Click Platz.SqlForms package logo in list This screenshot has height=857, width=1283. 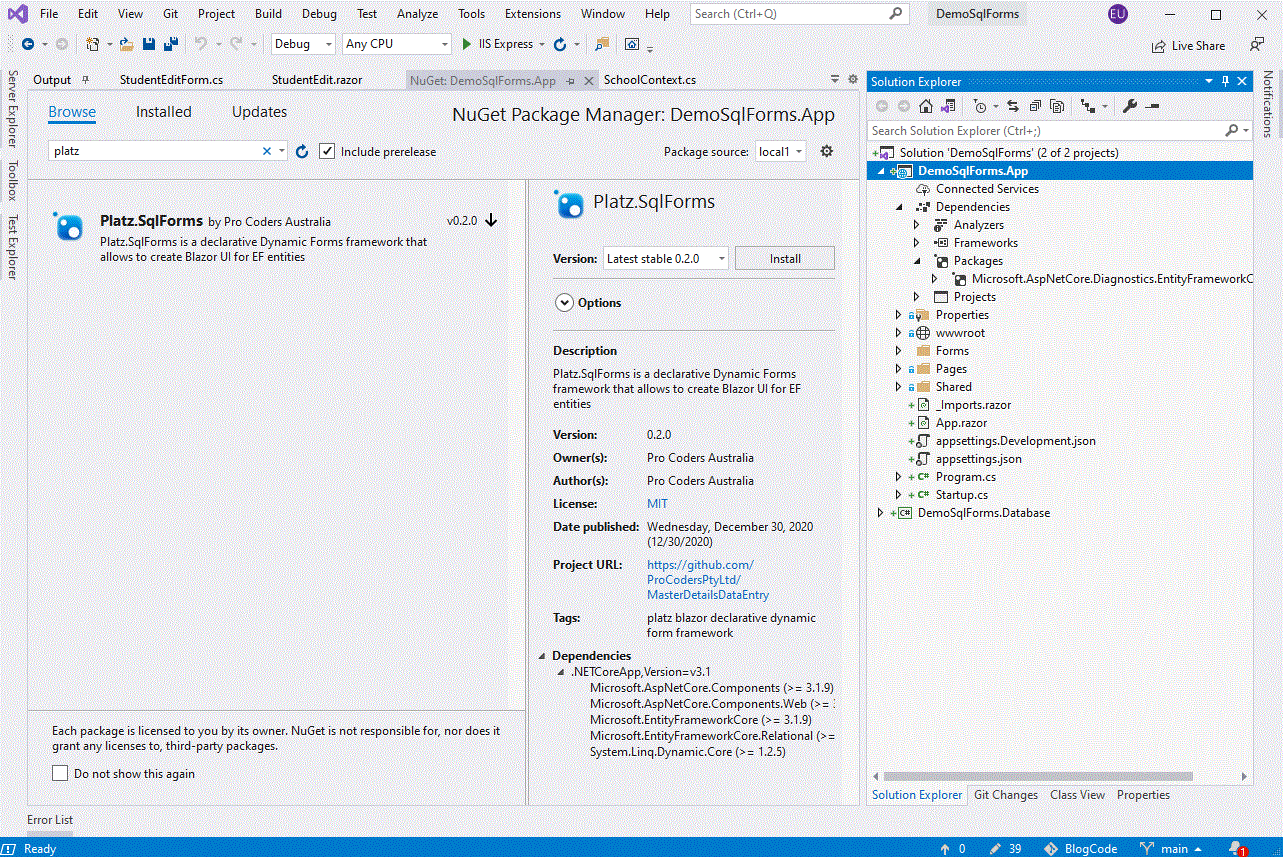click(69, 227)
